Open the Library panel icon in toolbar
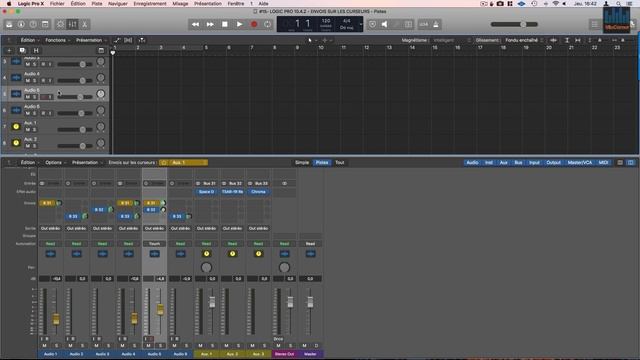The height and width of the screenshot is (360, 640). pyautogui.click(x=9, y=24)
